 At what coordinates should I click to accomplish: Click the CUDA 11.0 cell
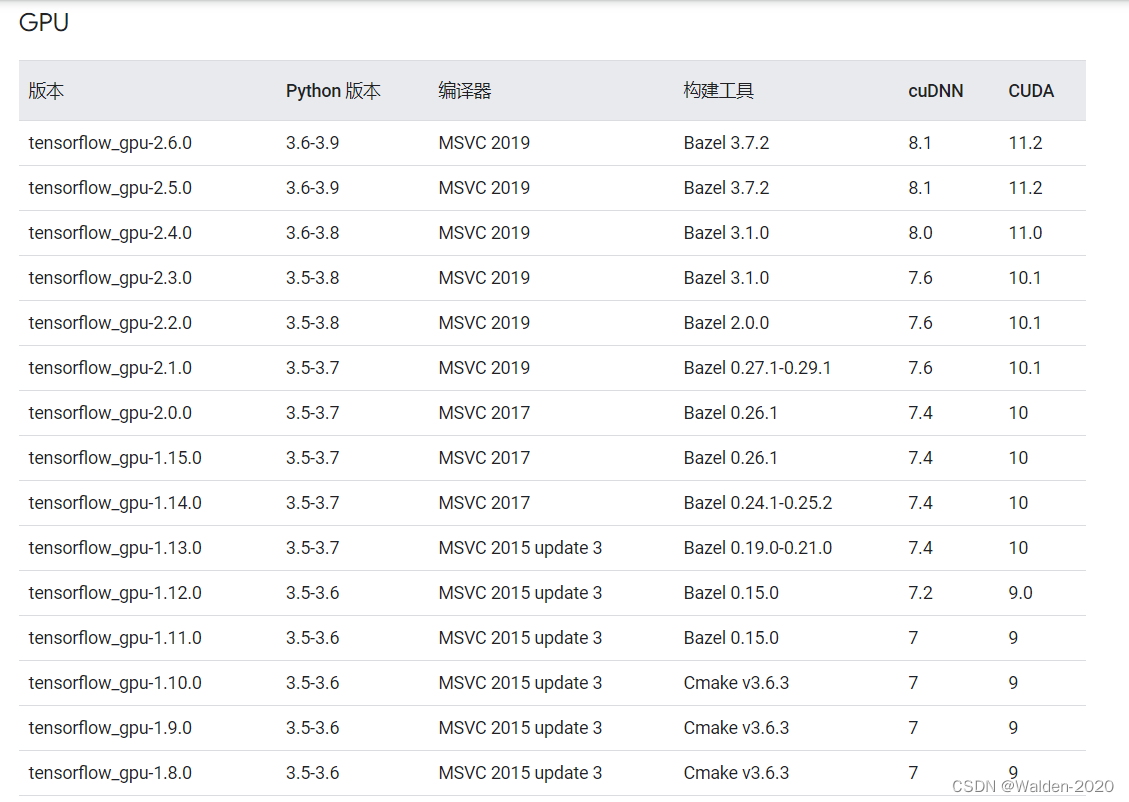click(x=1025, y=233)
